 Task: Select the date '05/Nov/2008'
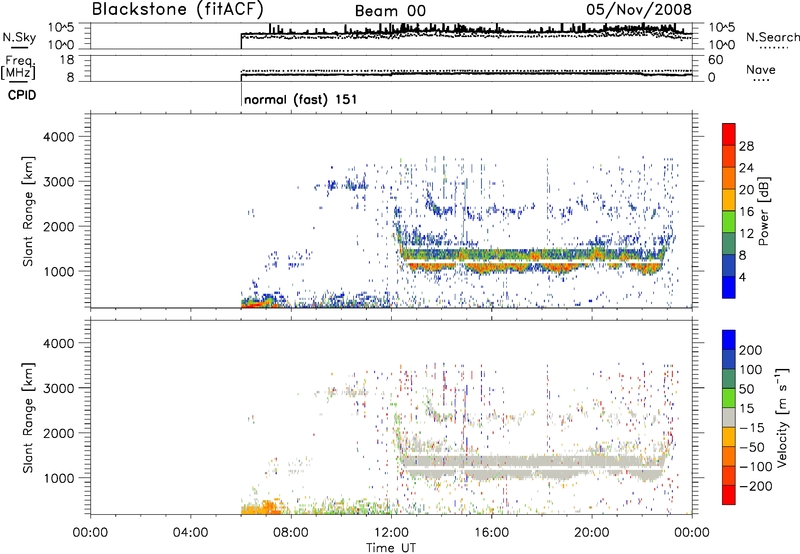(639, 9)
